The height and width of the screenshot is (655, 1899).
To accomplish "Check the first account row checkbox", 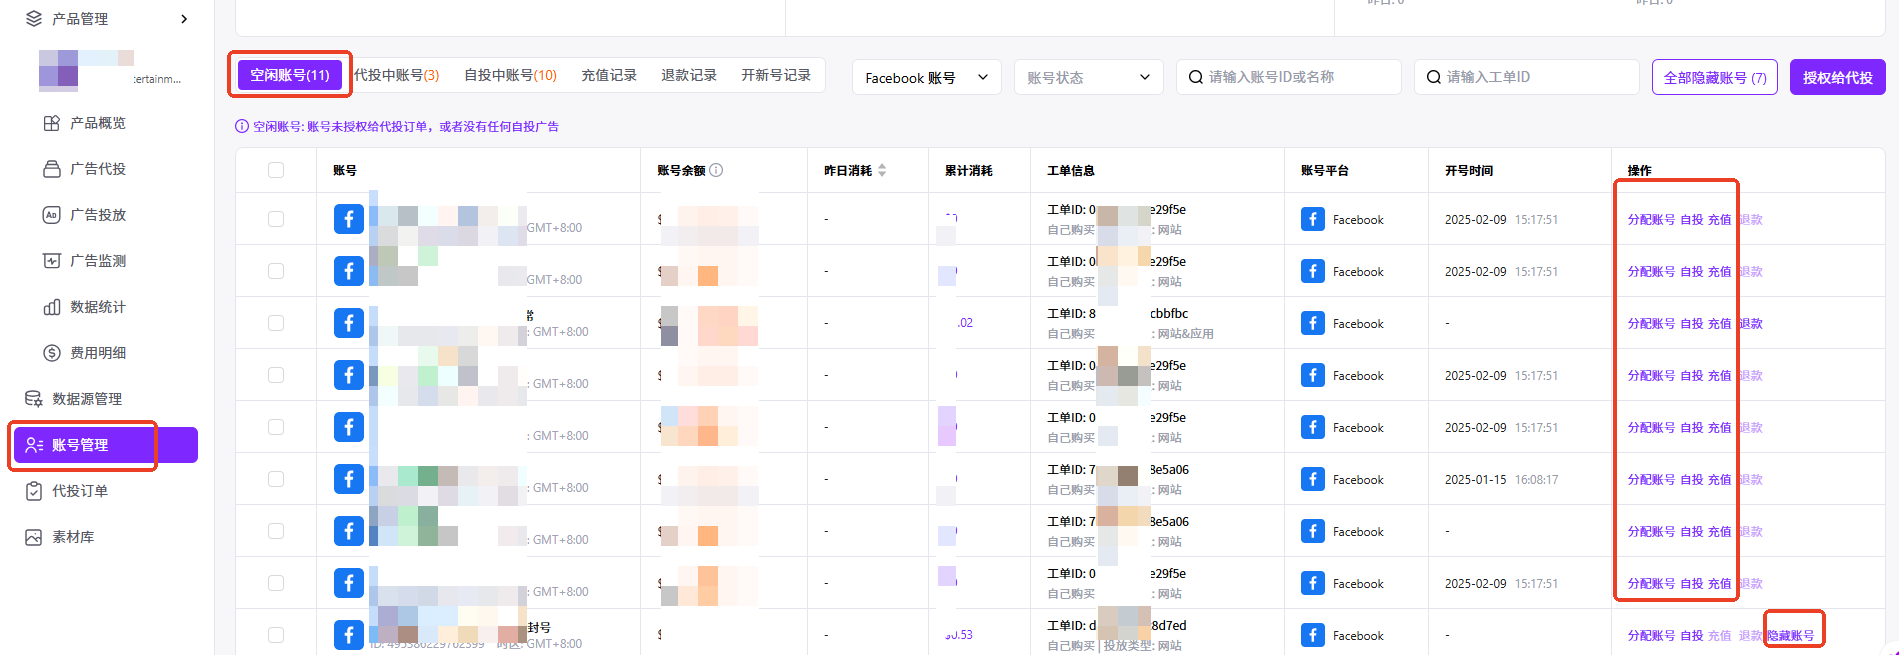I will click(276, 219).
